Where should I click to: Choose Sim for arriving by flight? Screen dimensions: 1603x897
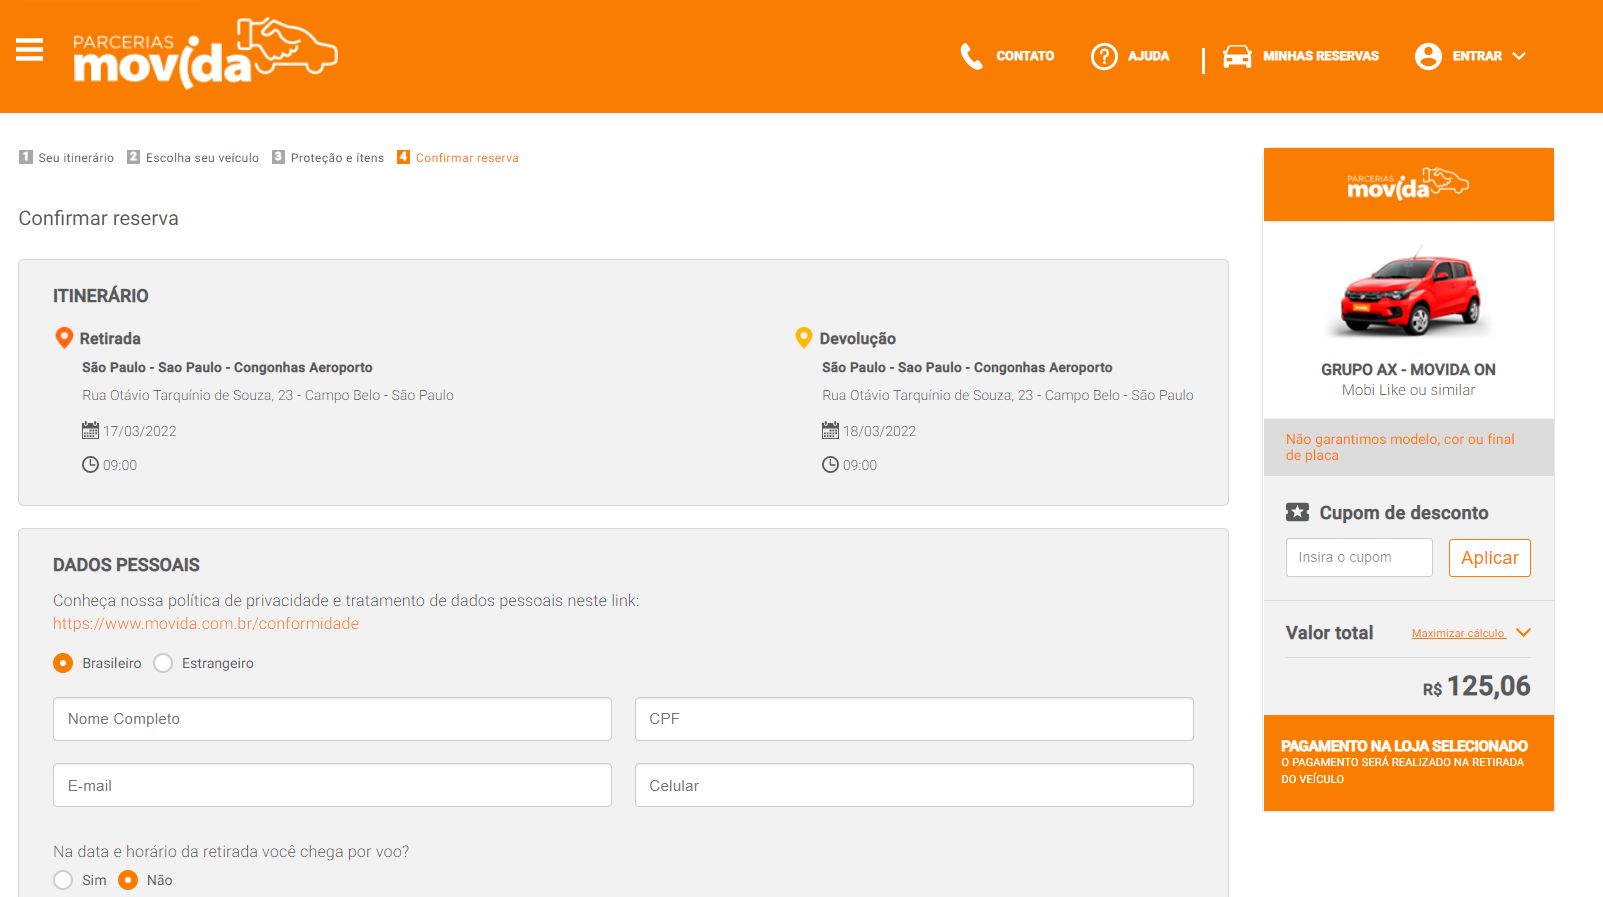tap(63, 880)
